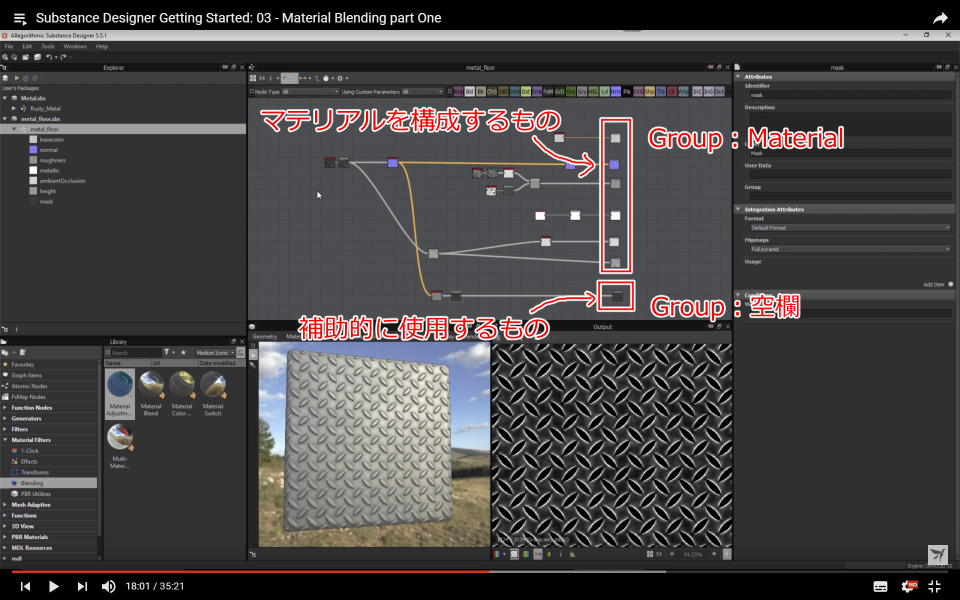Click the graph settings gear icon
Image resolution: width=960 pixels, height=600 pixels.
click(x=340, y=78)
